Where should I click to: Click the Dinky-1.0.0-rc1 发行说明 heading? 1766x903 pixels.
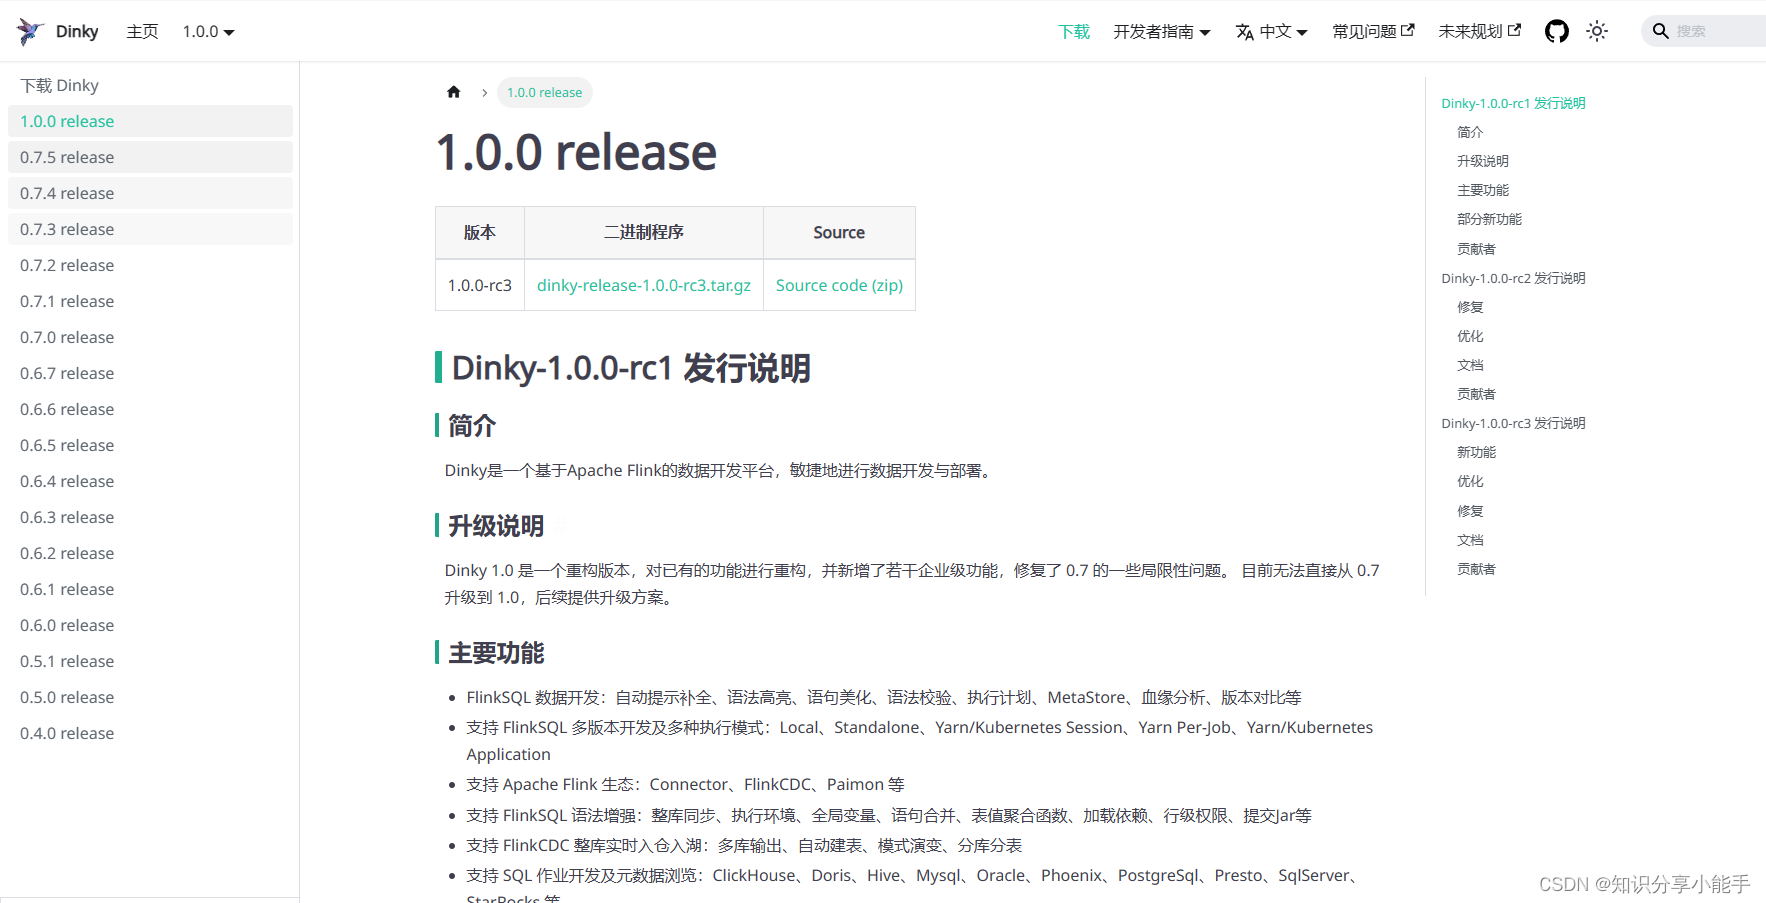coord(631,368)
